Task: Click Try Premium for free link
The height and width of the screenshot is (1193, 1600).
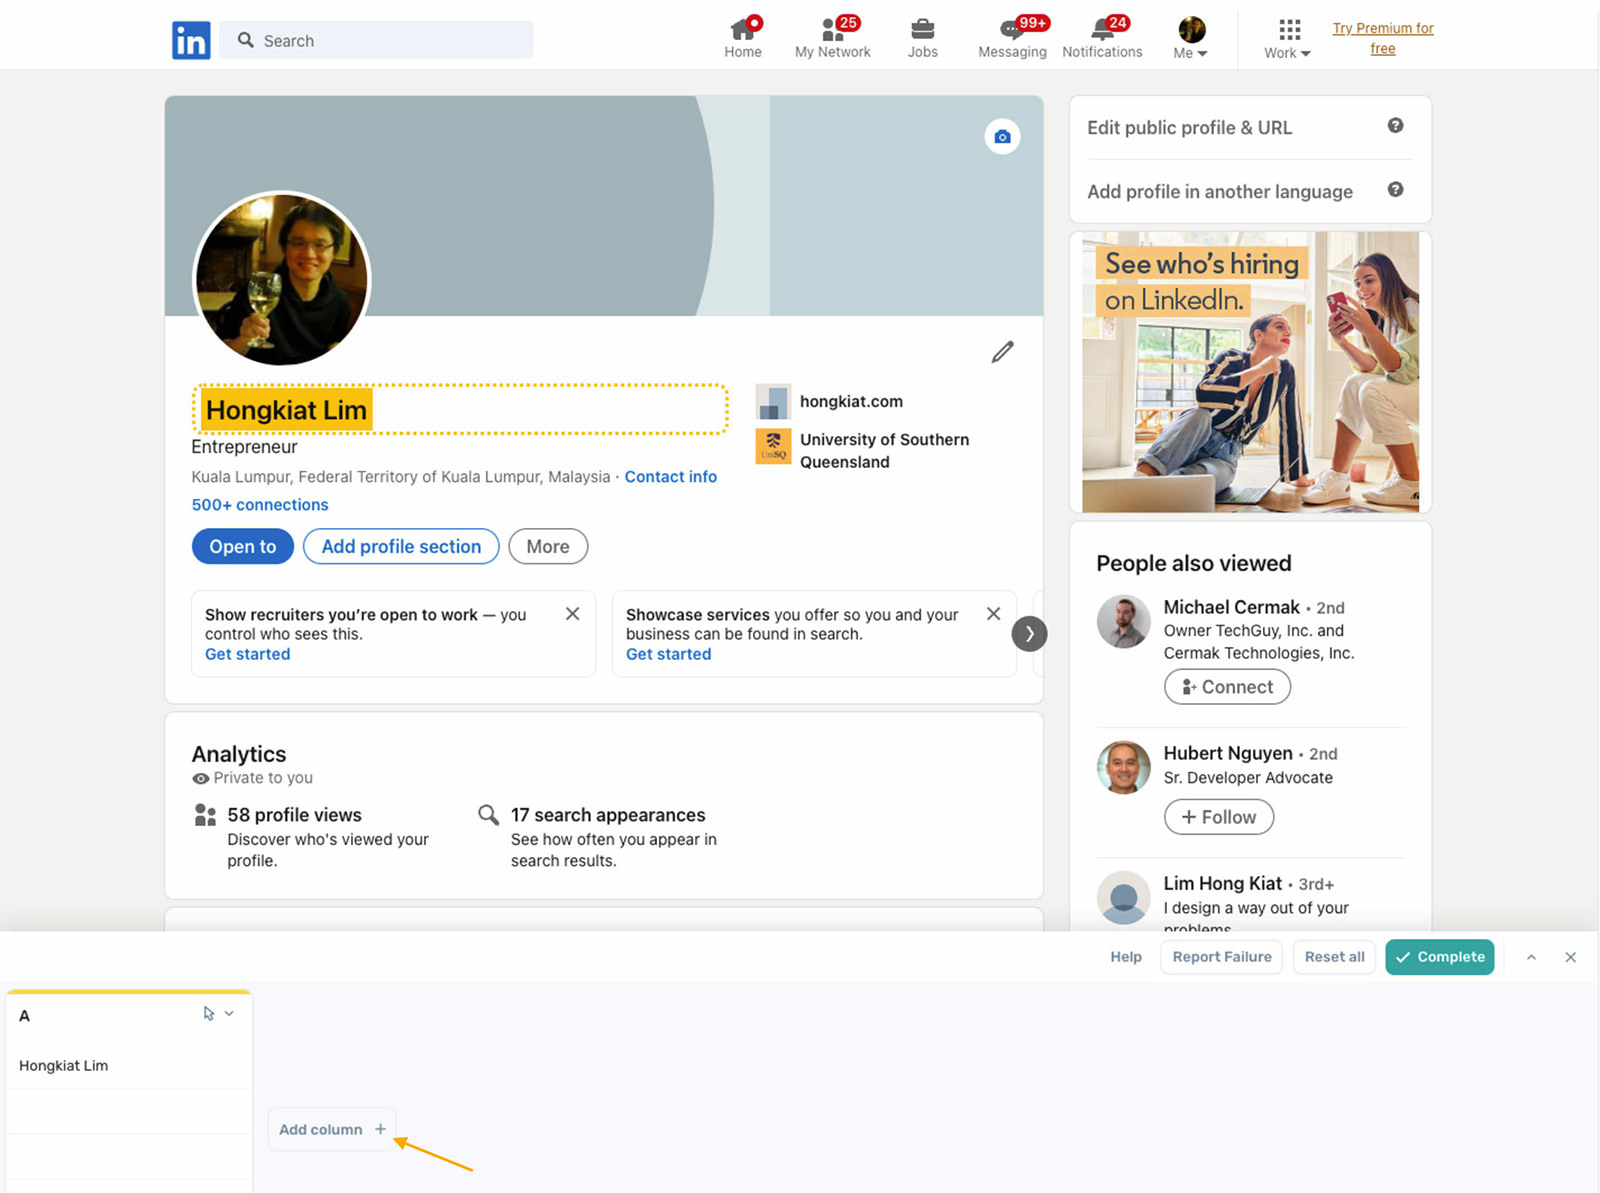Action: [x=1383, y=38]
